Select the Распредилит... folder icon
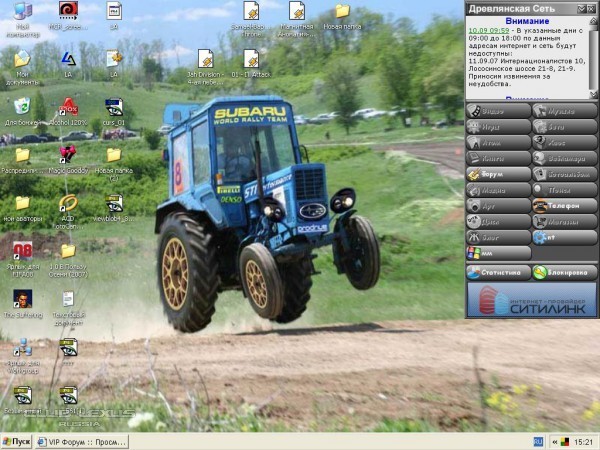The image size is (600, 450). (23, 160)
